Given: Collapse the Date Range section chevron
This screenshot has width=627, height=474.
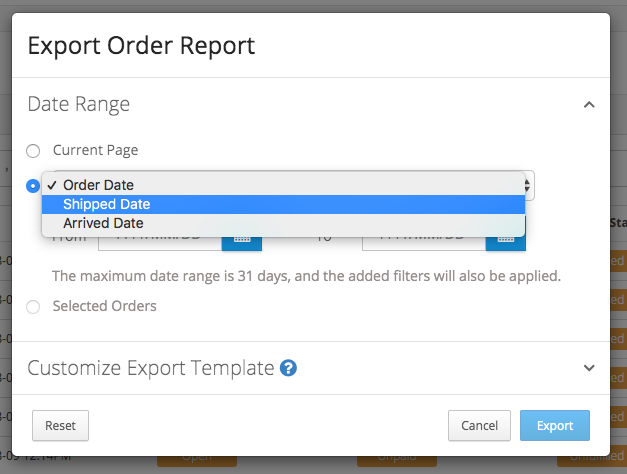Looking at the screenshot, I should coord(589,105).
